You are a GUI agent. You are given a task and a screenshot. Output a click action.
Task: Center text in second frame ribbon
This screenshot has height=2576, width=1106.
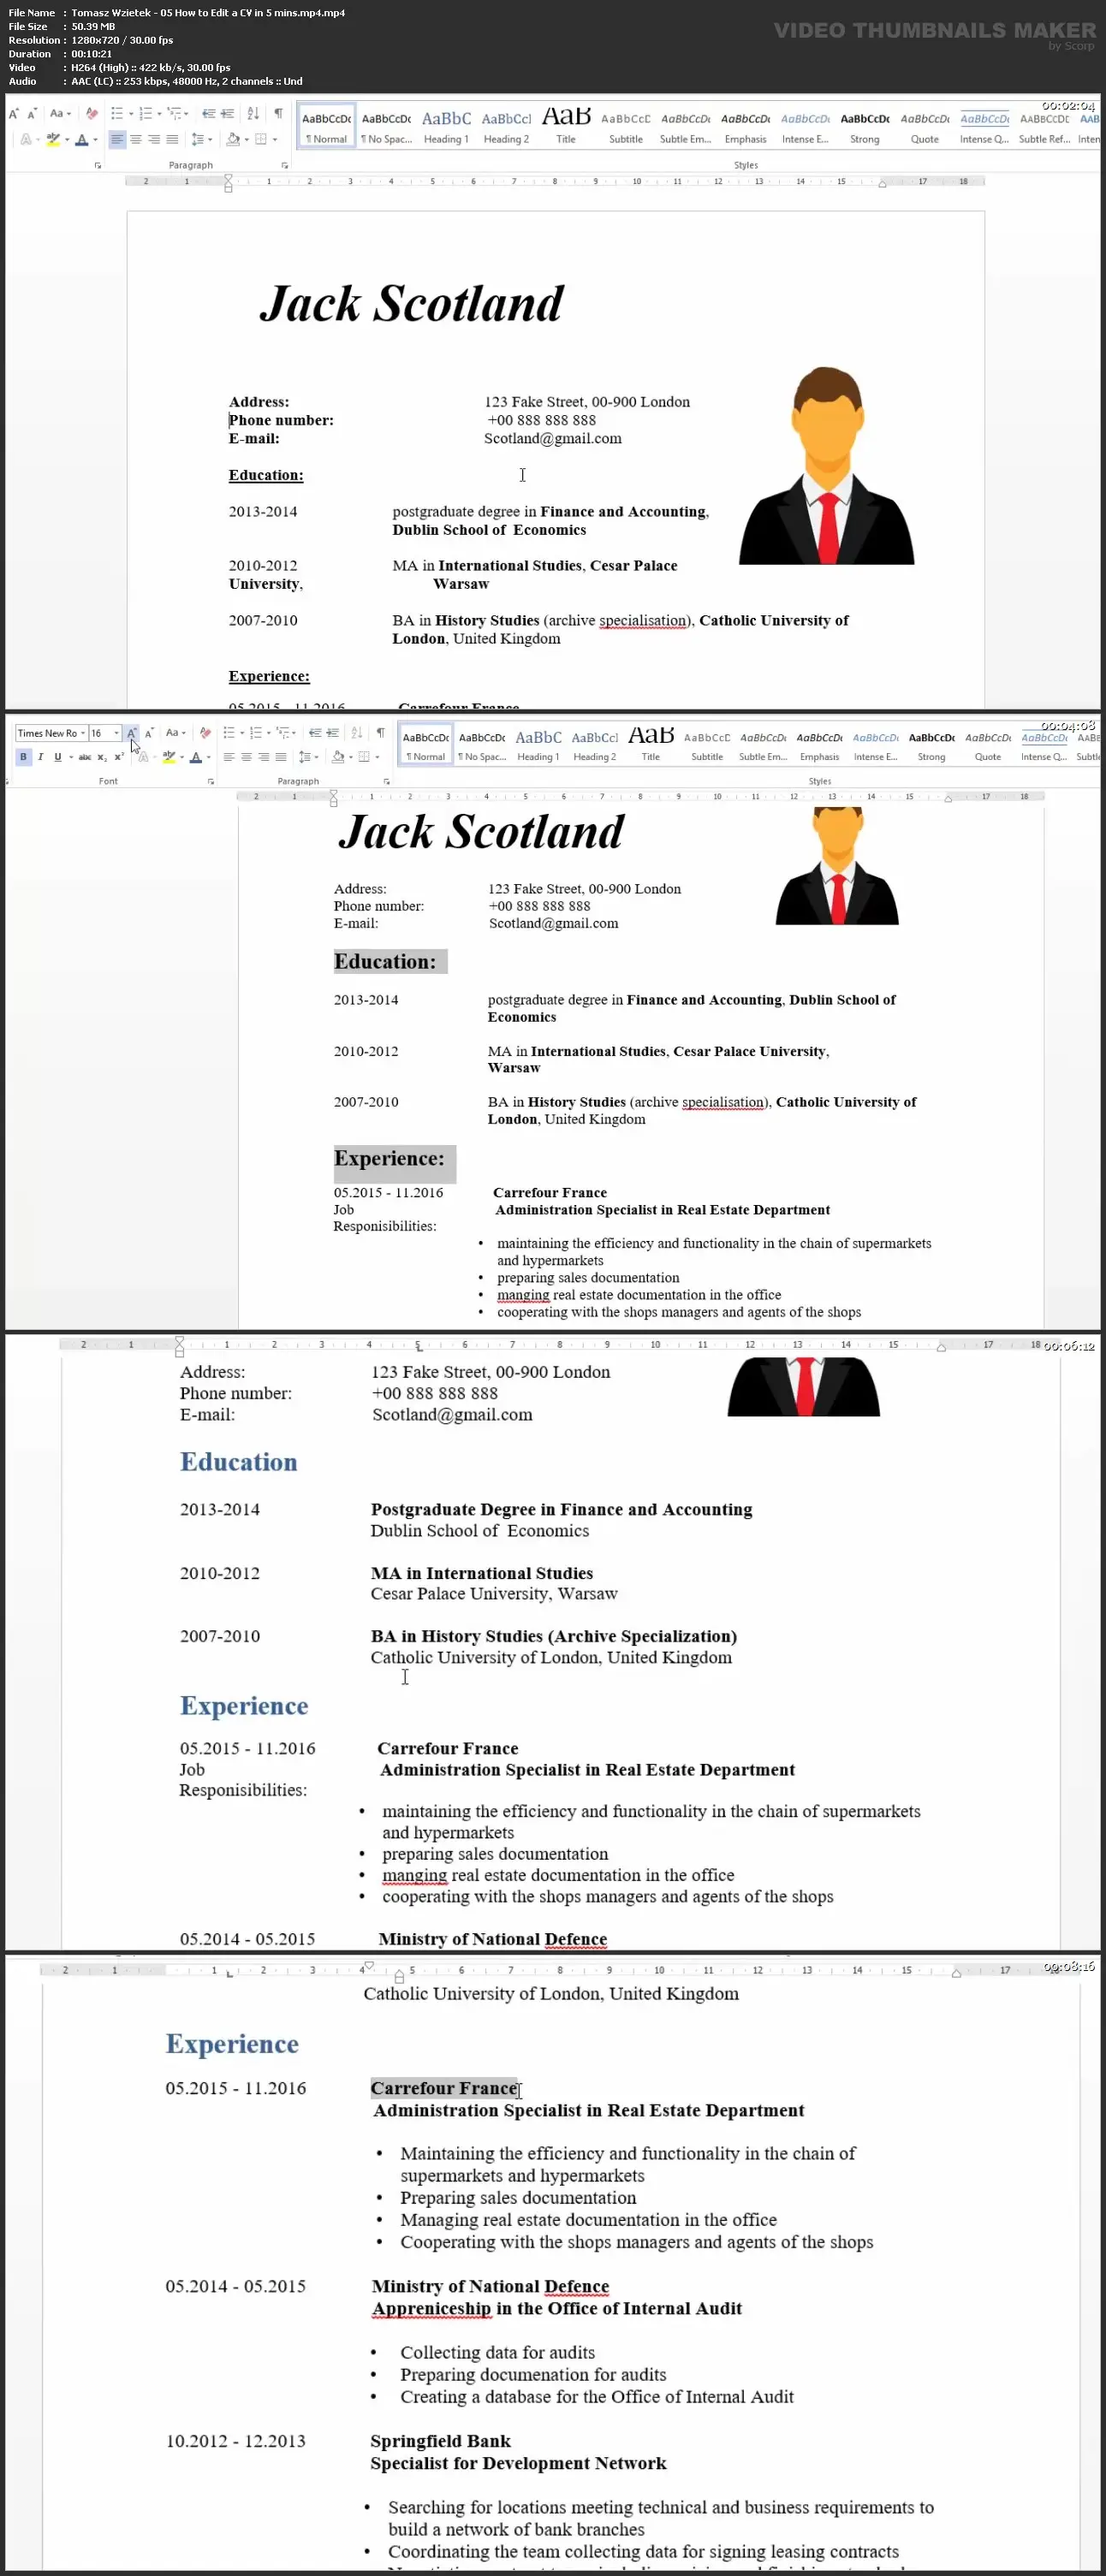pos(246,757)
